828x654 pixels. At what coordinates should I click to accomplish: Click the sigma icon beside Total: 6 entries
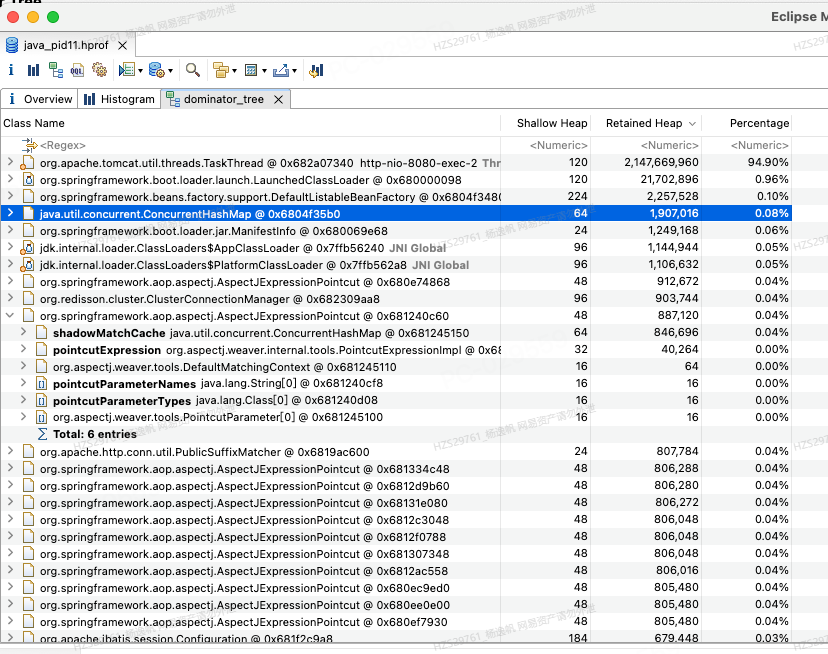point(42,434)
